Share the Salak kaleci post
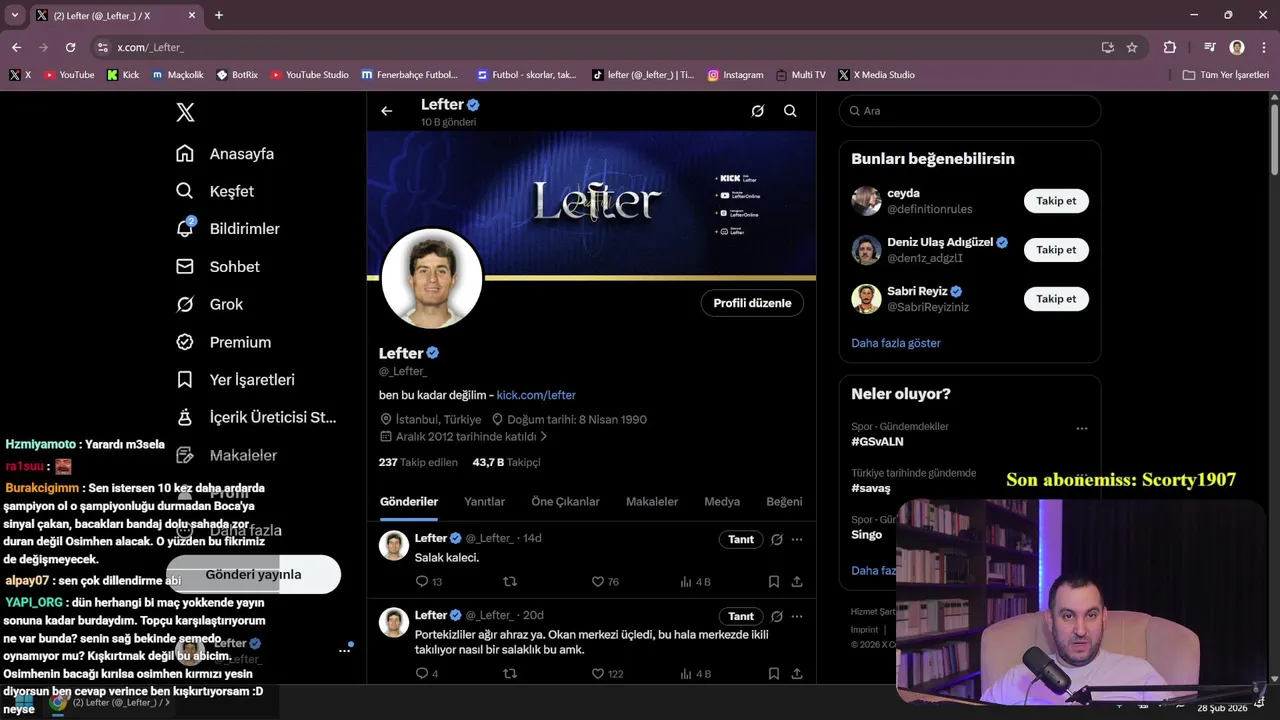Viewport: 1280px width, 720px height. coord(797,581)
